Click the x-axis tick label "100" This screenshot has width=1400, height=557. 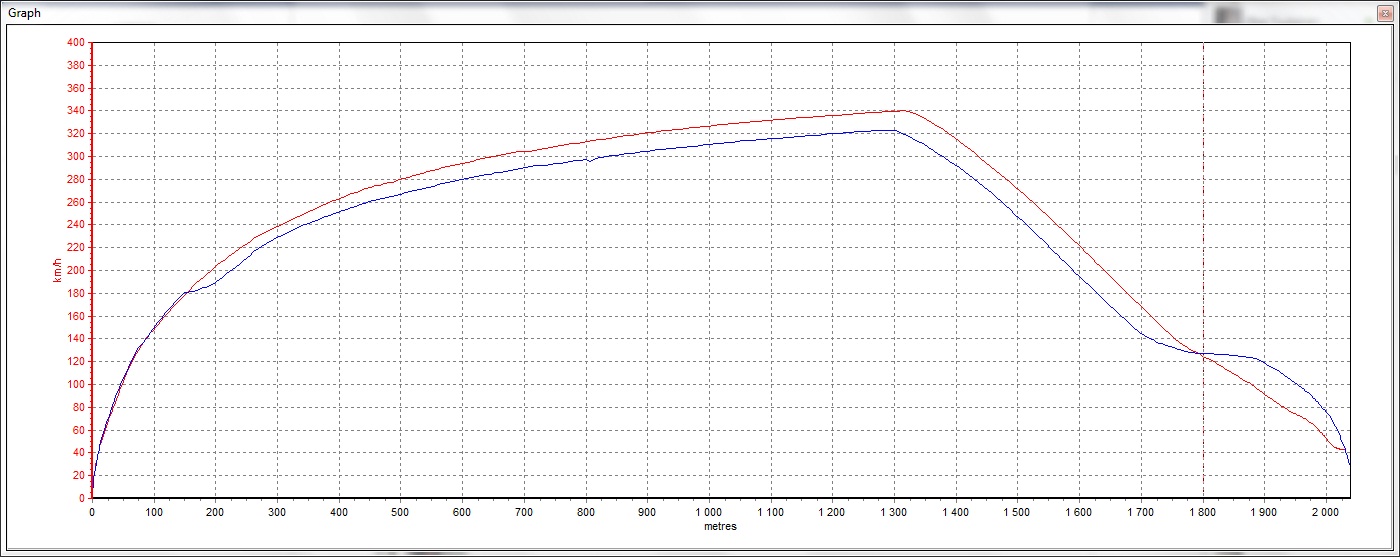(154, 511)
